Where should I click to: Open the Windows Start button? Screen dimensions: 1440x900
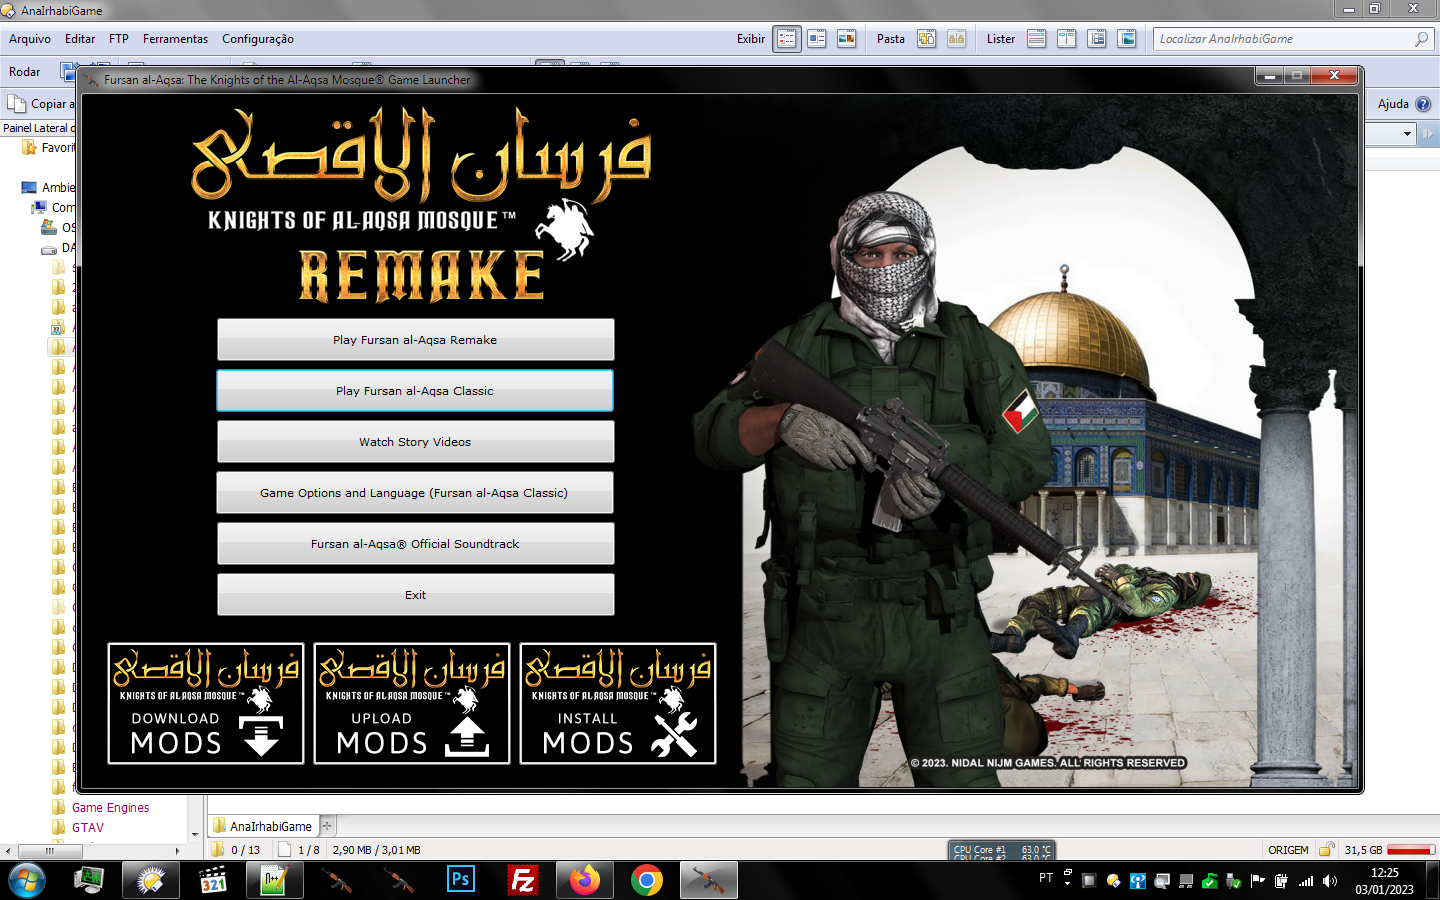coord(27,881)
